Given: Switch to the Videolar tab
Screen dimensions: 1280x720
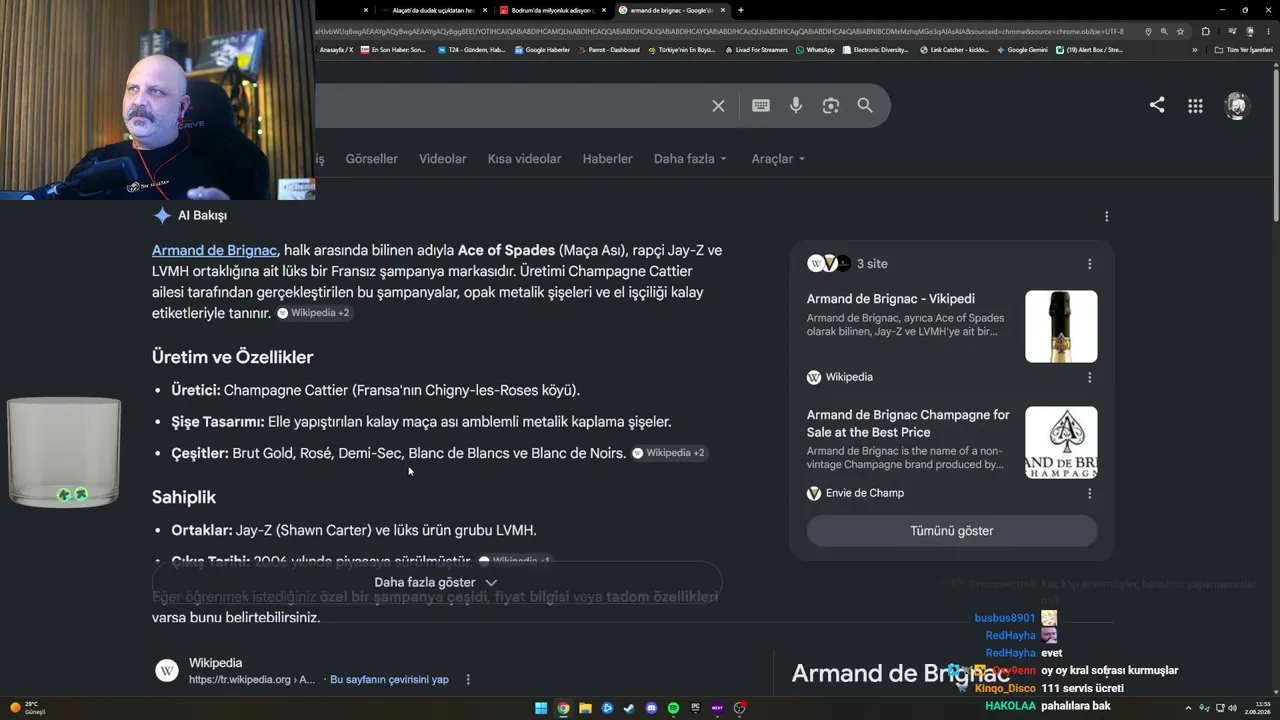Looking at the screenshot, I should (443, 159).
